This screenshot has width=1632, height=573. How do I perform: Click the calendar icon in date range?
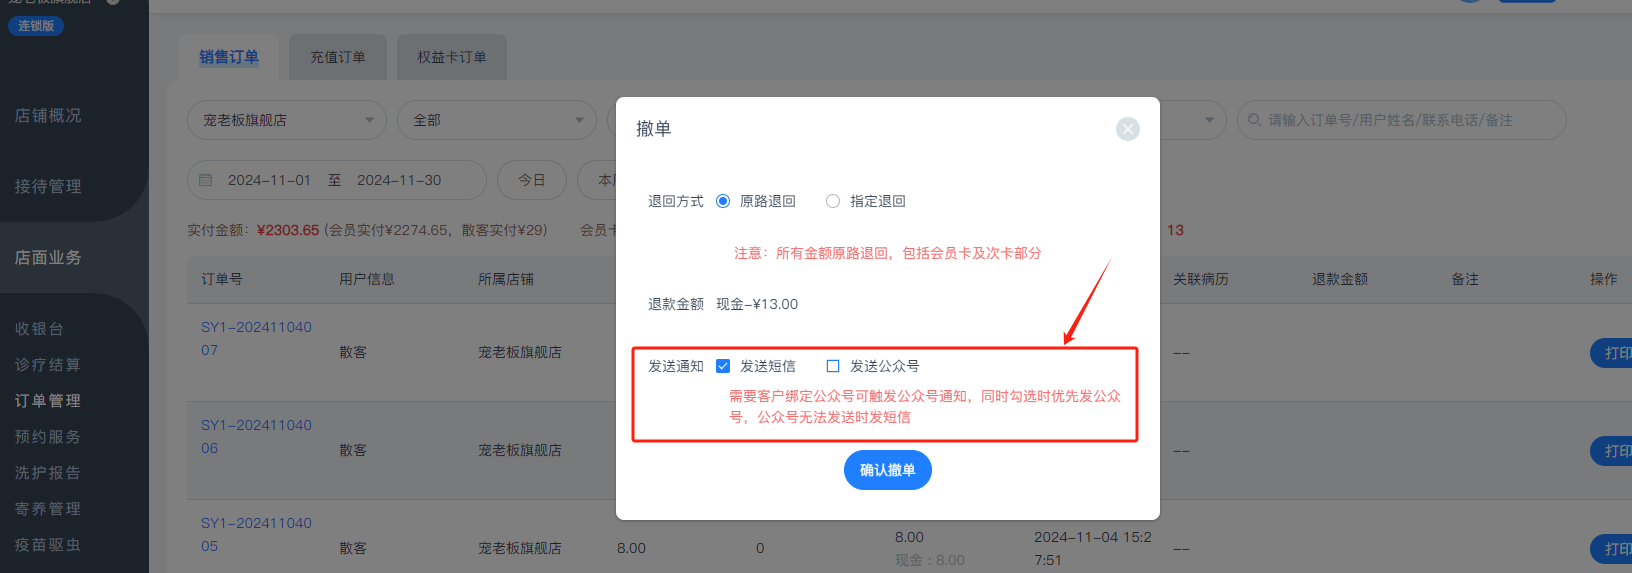[x=206, y=180]
